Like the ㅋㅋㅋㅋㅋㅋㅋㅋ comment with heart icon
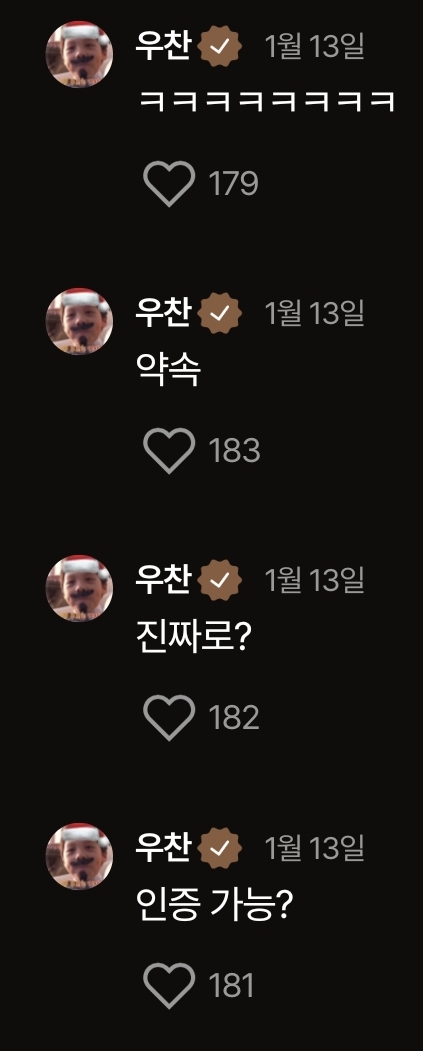This screenshot has width=423, height=1051. click(x=169, y=183)
